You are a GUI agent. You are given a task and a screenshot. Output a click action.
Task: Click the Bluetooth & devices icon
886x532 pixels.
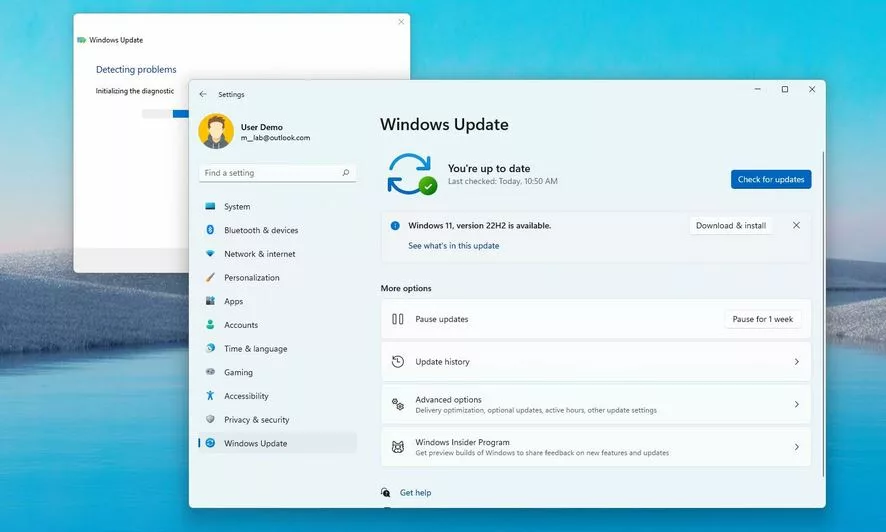(x=210, y=230)
